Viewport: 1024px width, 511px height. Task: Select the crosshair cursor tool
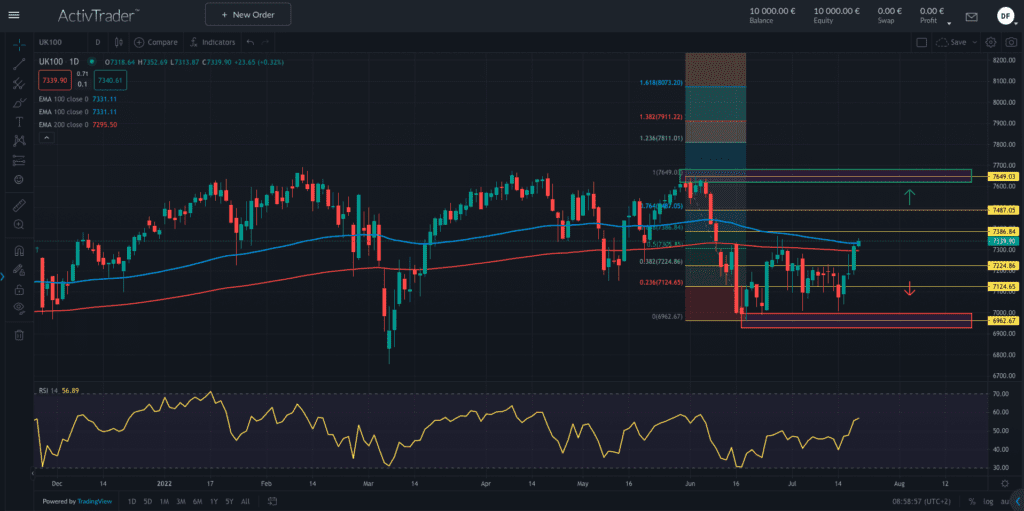[19, 44]
